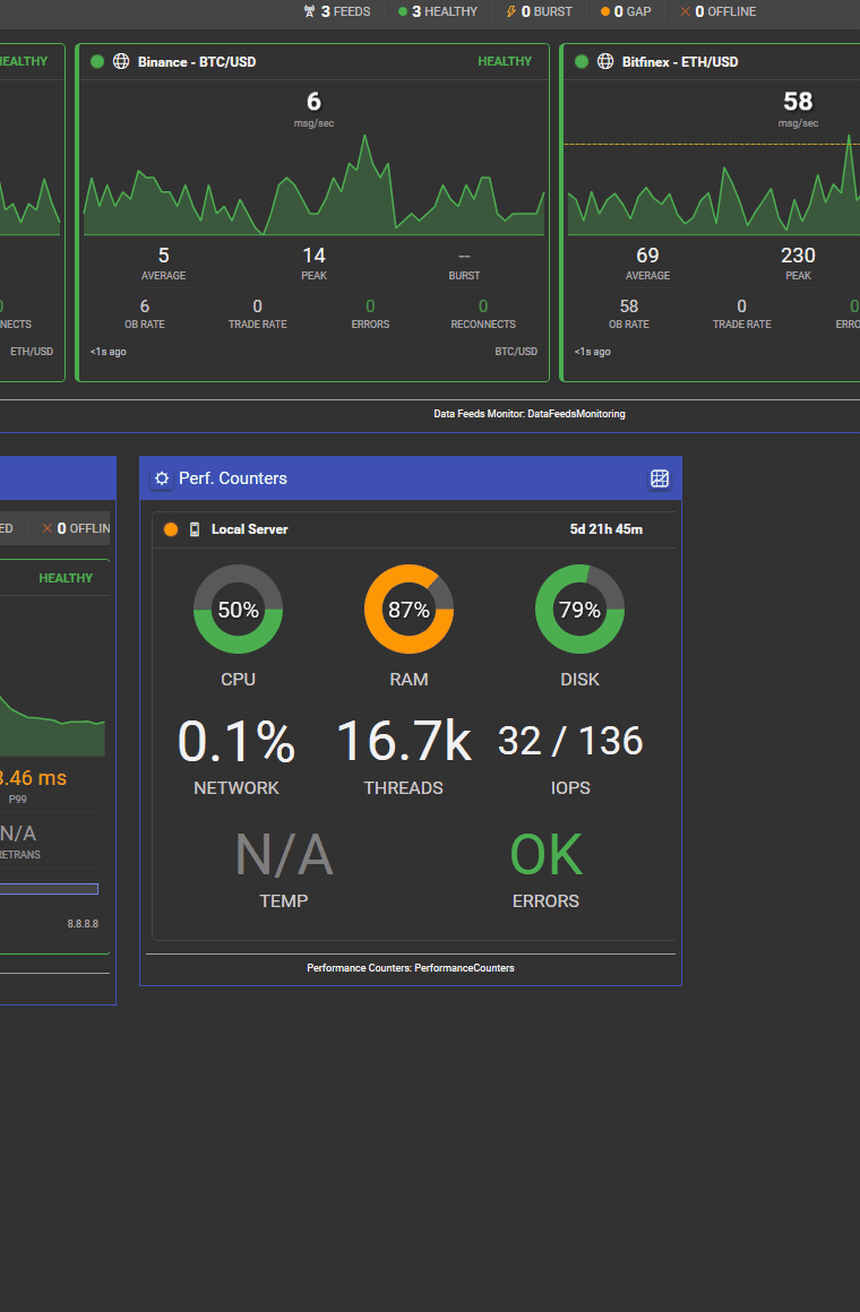Open the grid chart icon in the Perf. Counters header
This screenshot has height=1312, width=860.
(660, 479)
